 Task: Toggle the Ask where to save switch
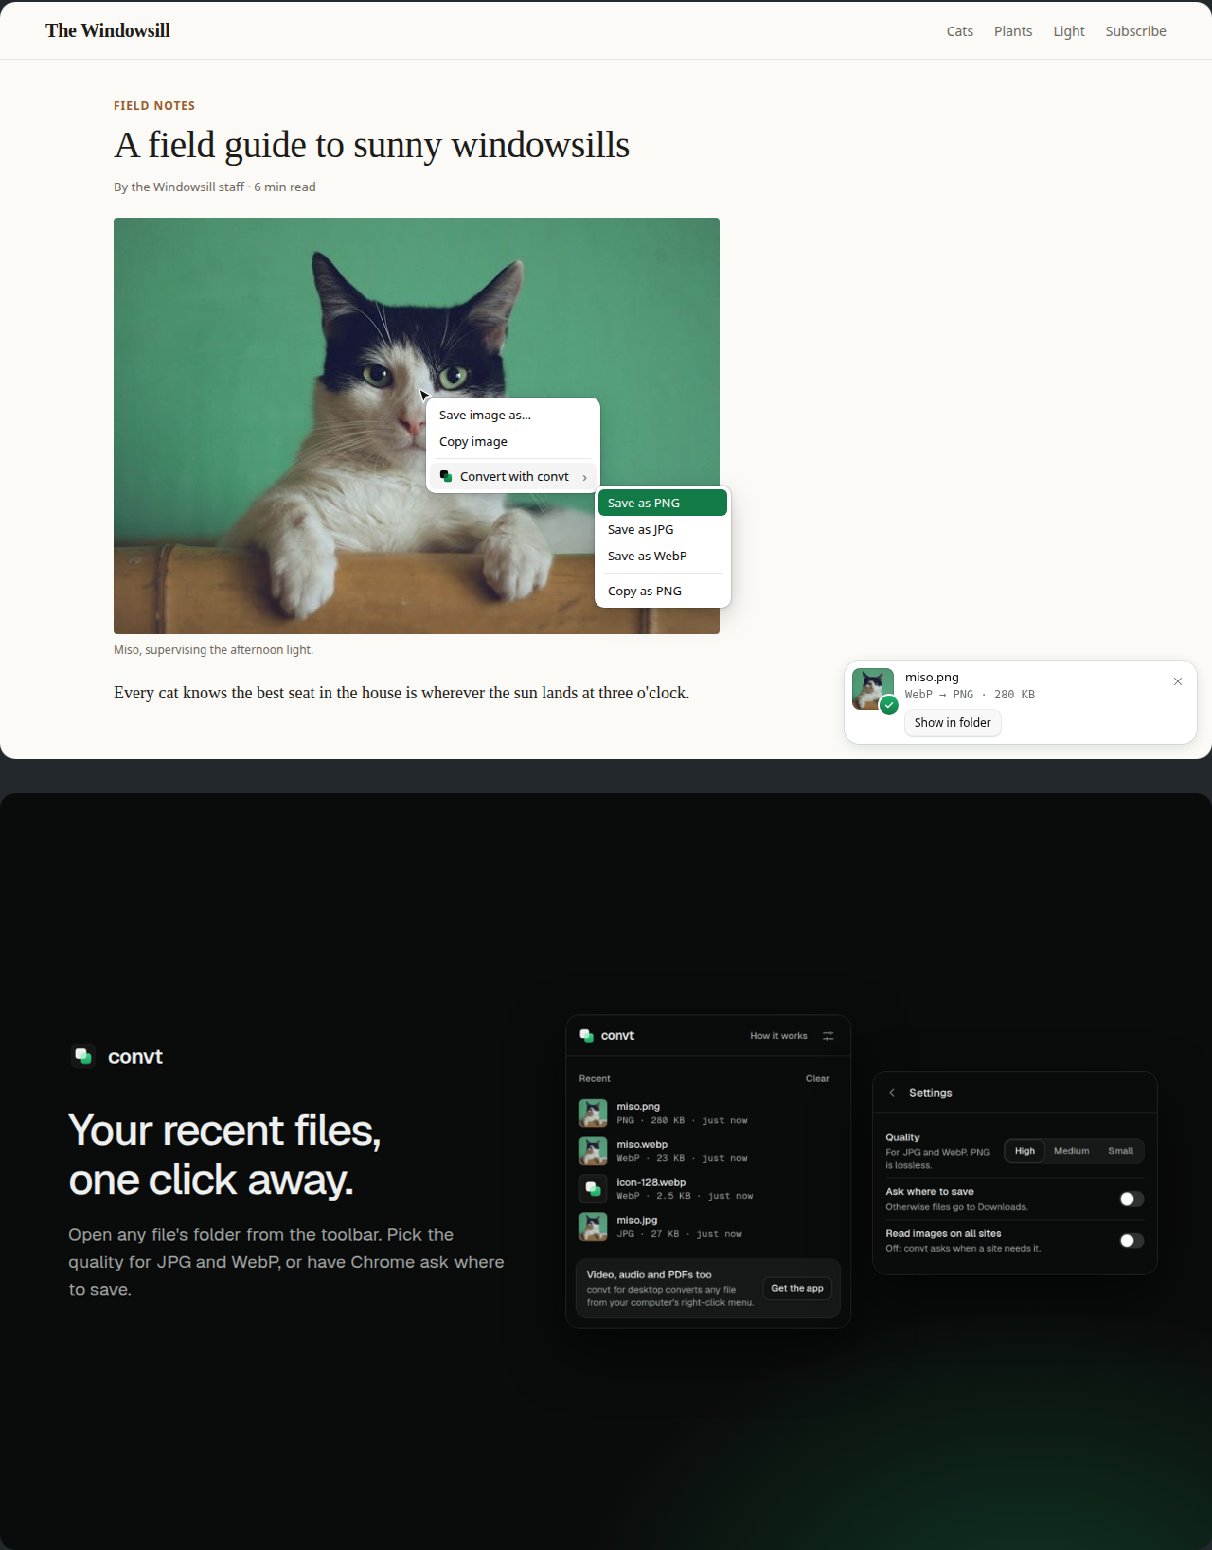[x=1132, y=1199]
